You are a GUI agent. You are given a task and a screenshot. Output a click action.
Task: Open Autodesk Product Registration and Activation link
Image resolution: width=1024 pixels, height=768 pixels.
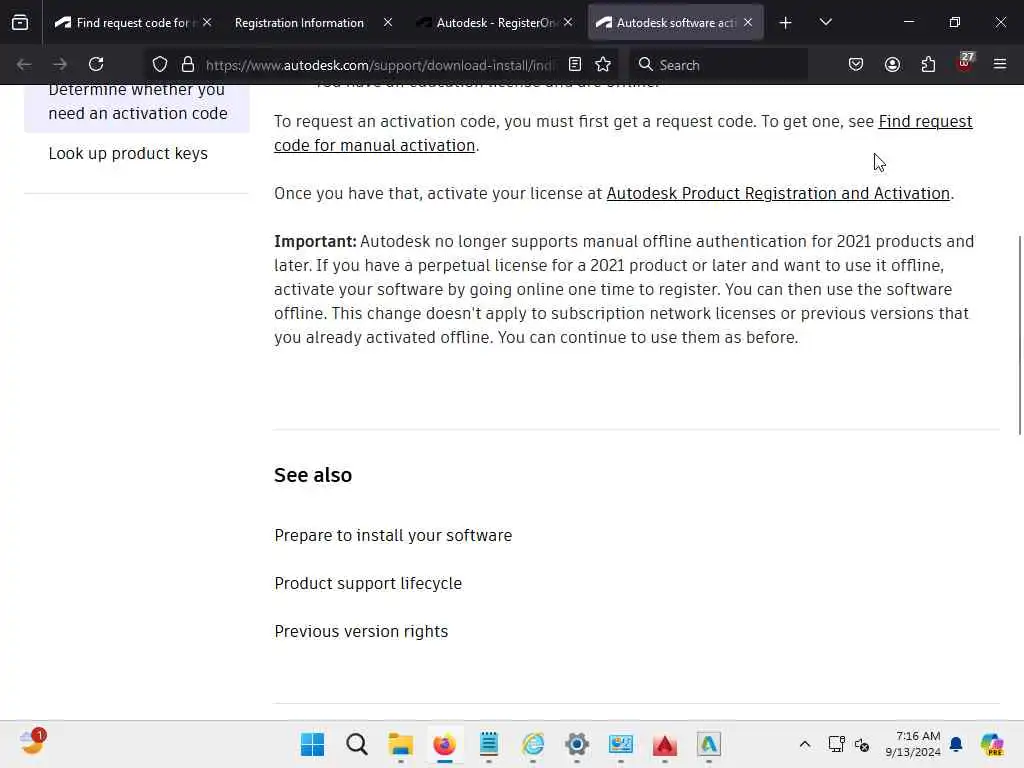pyautogui.click(x=778, y=193)
